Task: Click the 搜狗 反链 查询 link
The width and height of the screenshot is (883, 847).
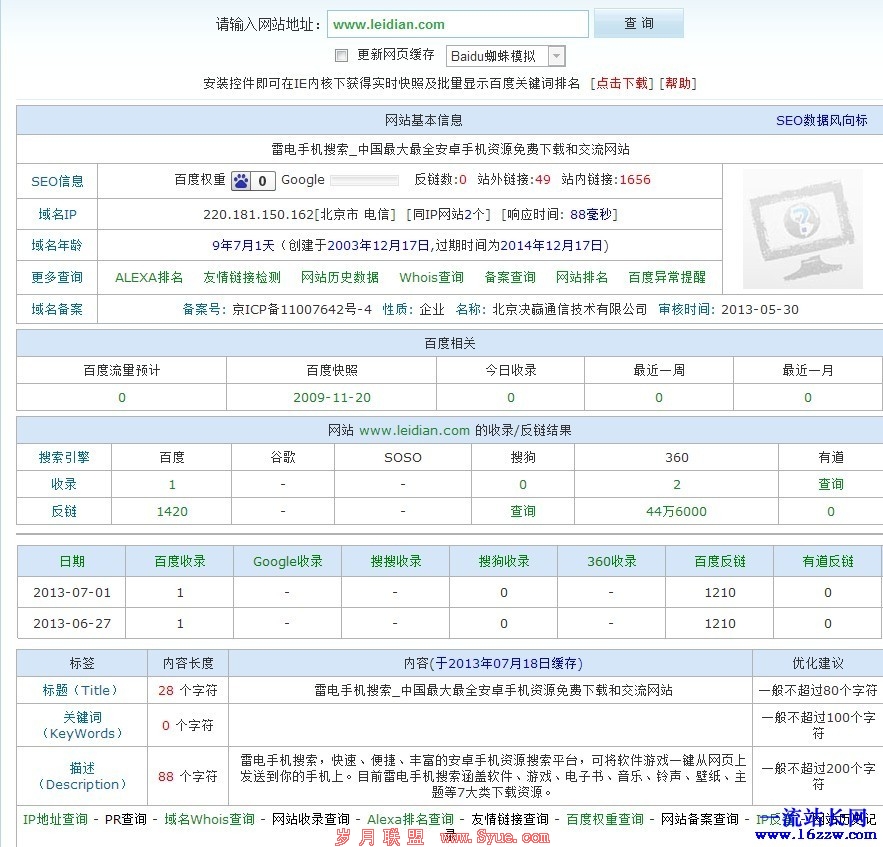Action: (523, 511)
